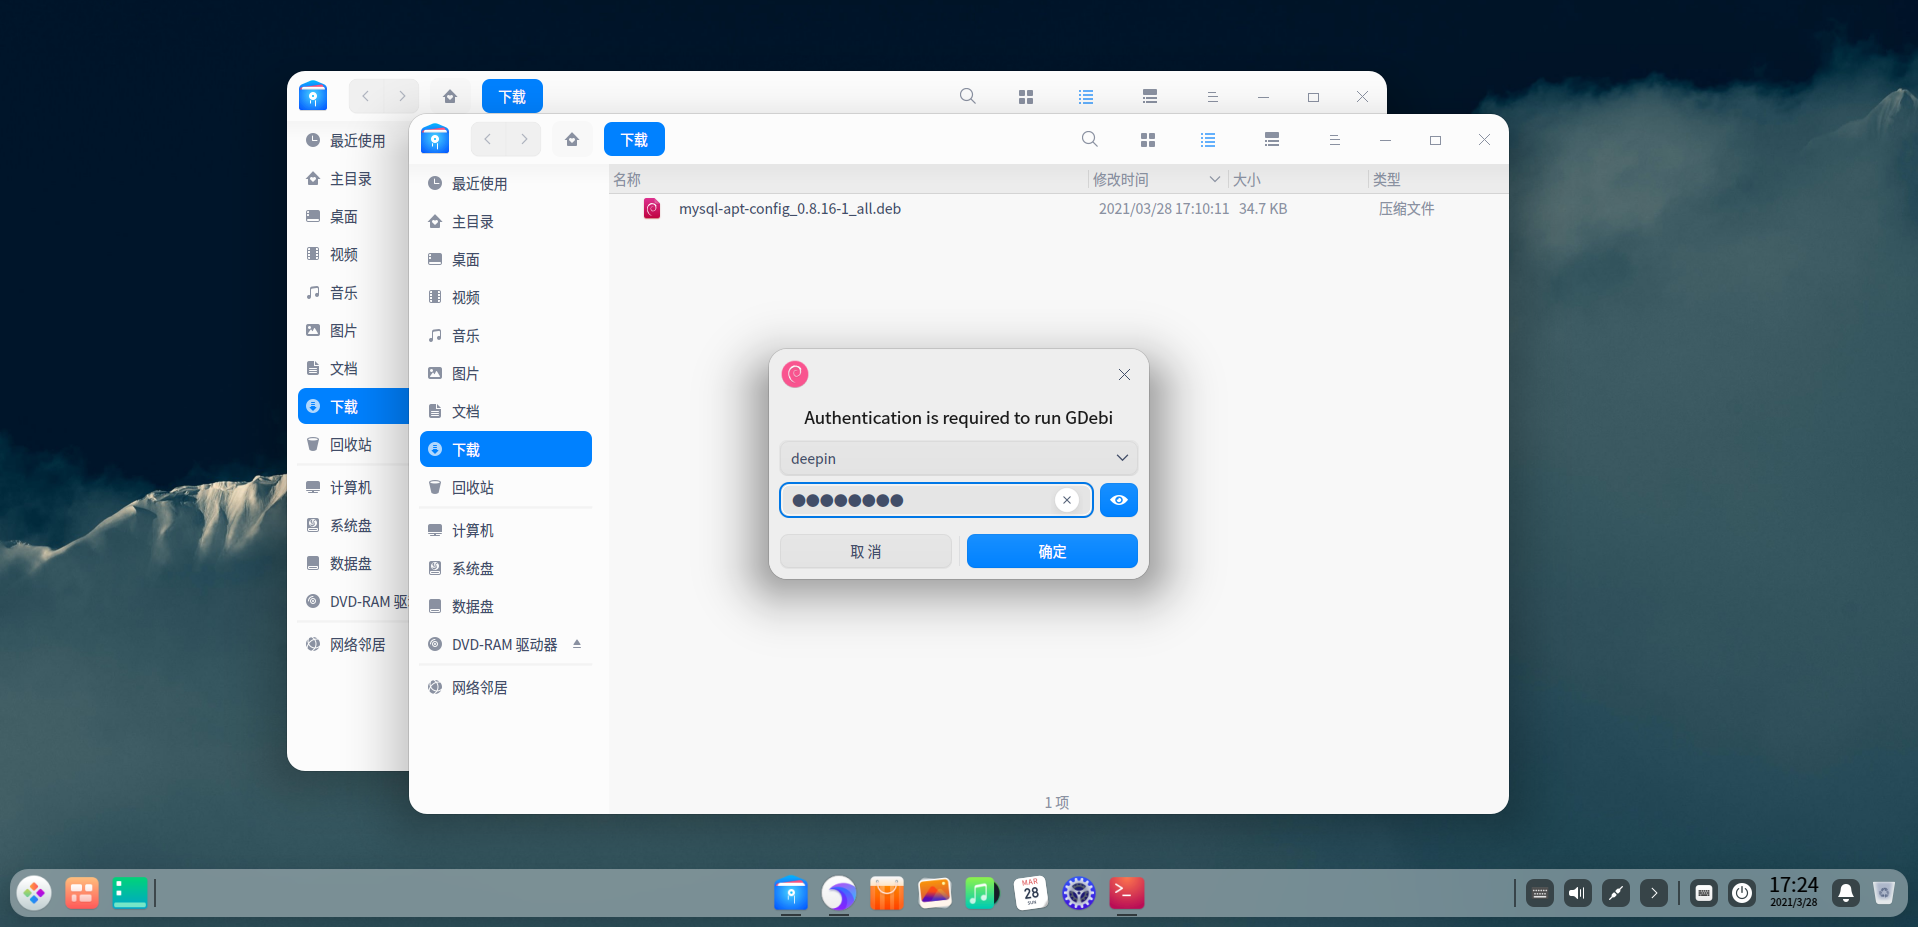Open 回收站 in the front window sidebar

(x=506, y=487)
